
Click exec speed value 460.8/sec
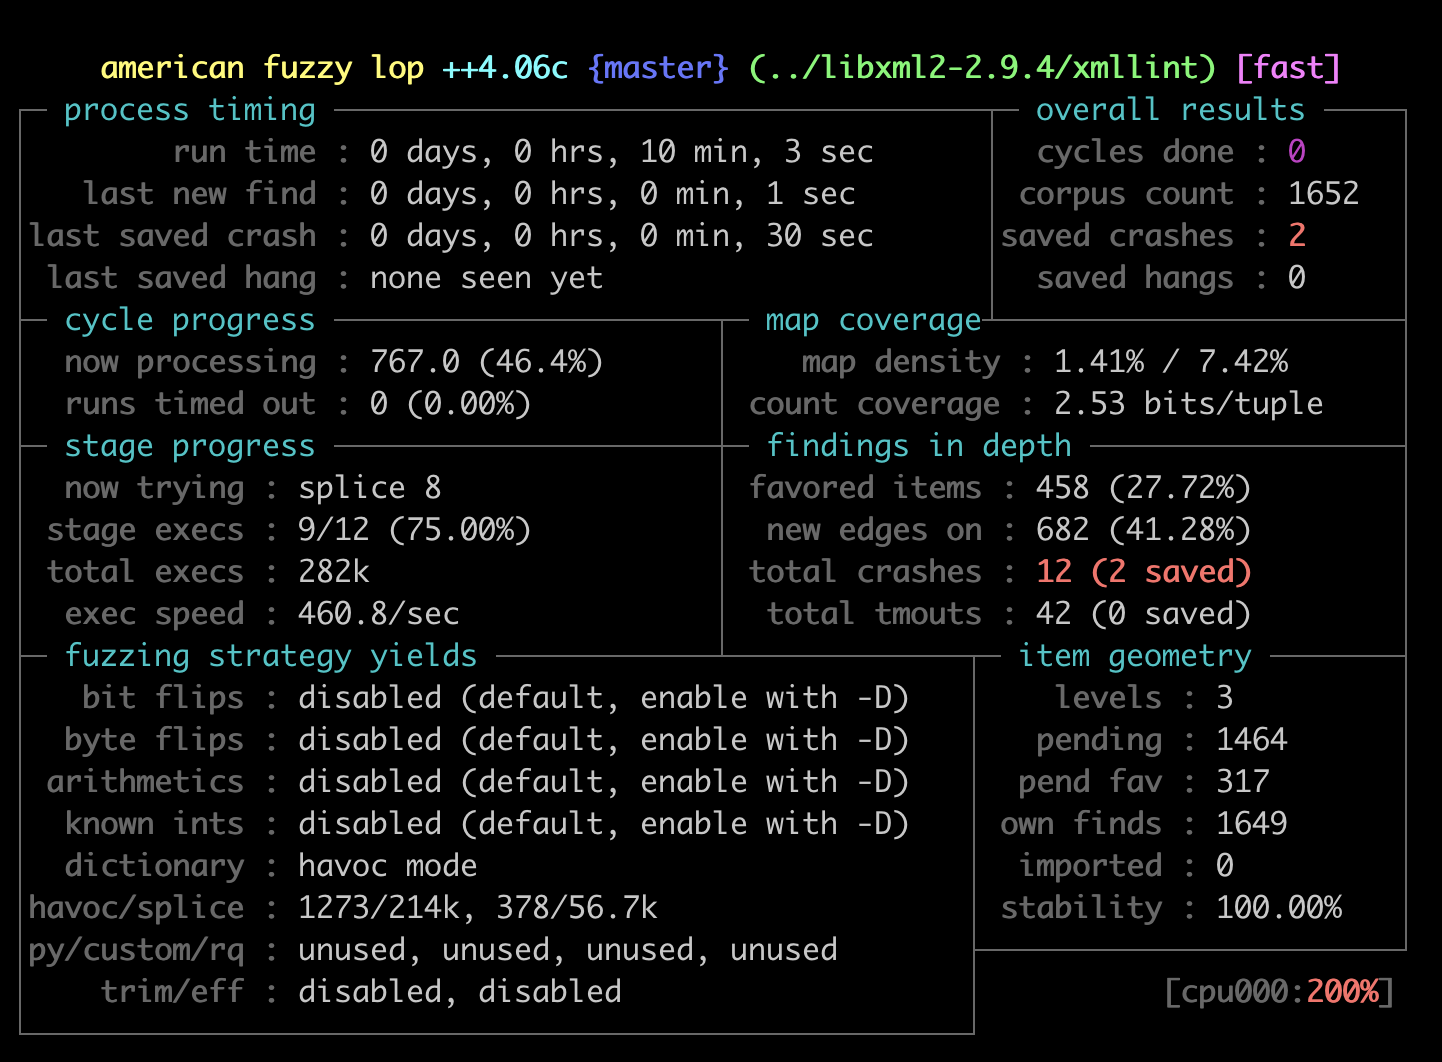(379, 614)
